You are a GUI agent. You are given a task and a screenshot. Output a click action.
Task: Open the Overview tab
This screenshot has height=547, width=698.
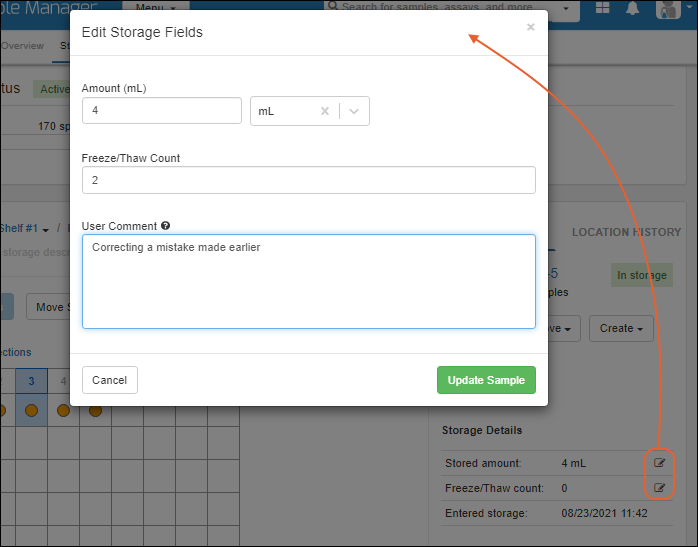tap(22, 46)
